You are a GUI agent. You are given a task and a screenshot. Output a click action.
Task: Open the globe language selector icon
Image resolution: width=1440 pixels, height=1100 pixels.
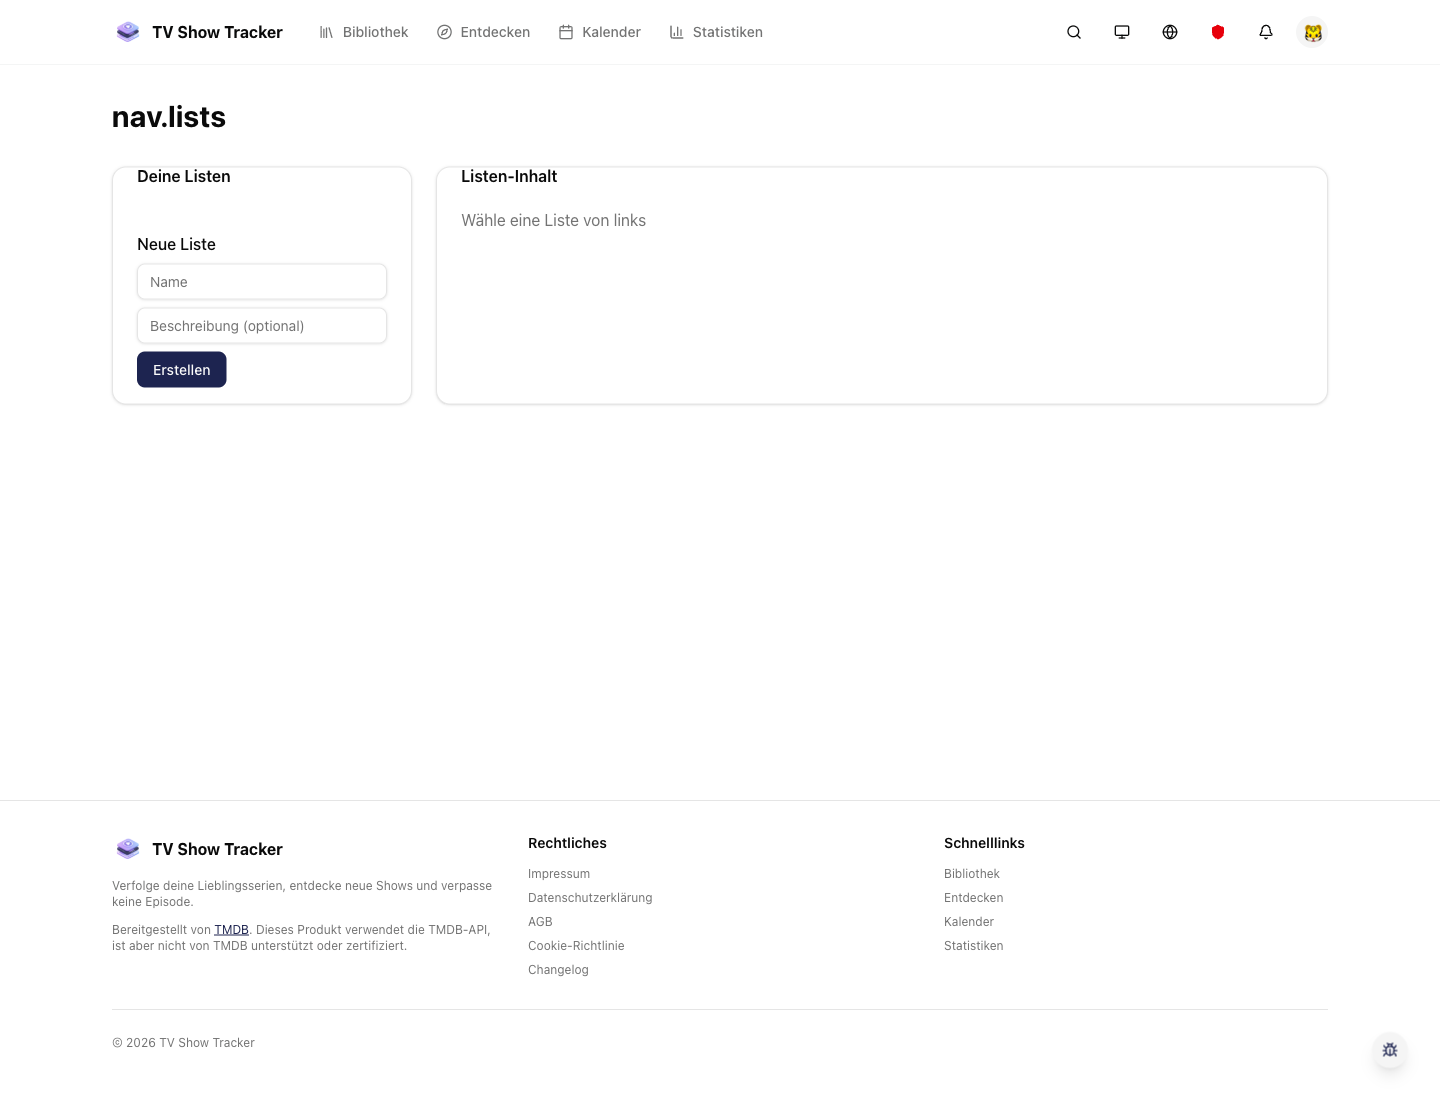[x=1170, y=32]
